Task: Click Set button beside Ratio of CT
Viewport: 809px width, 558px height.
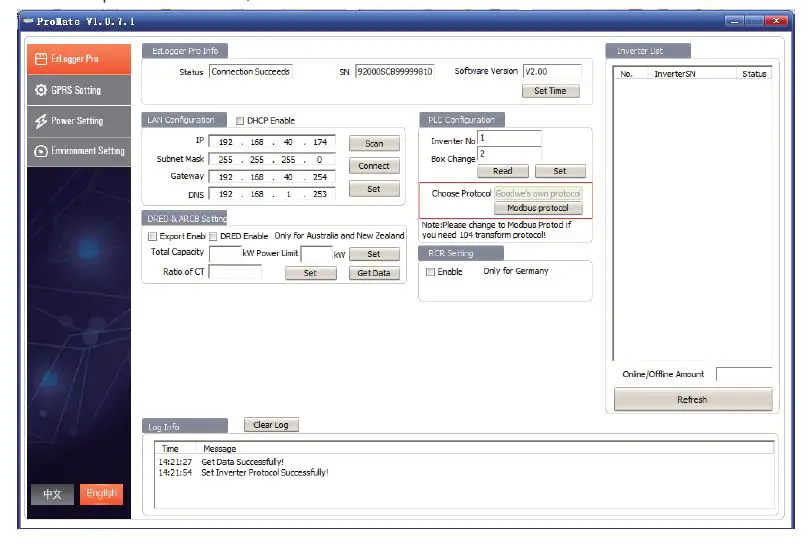Action: click(x=311, y=273)
